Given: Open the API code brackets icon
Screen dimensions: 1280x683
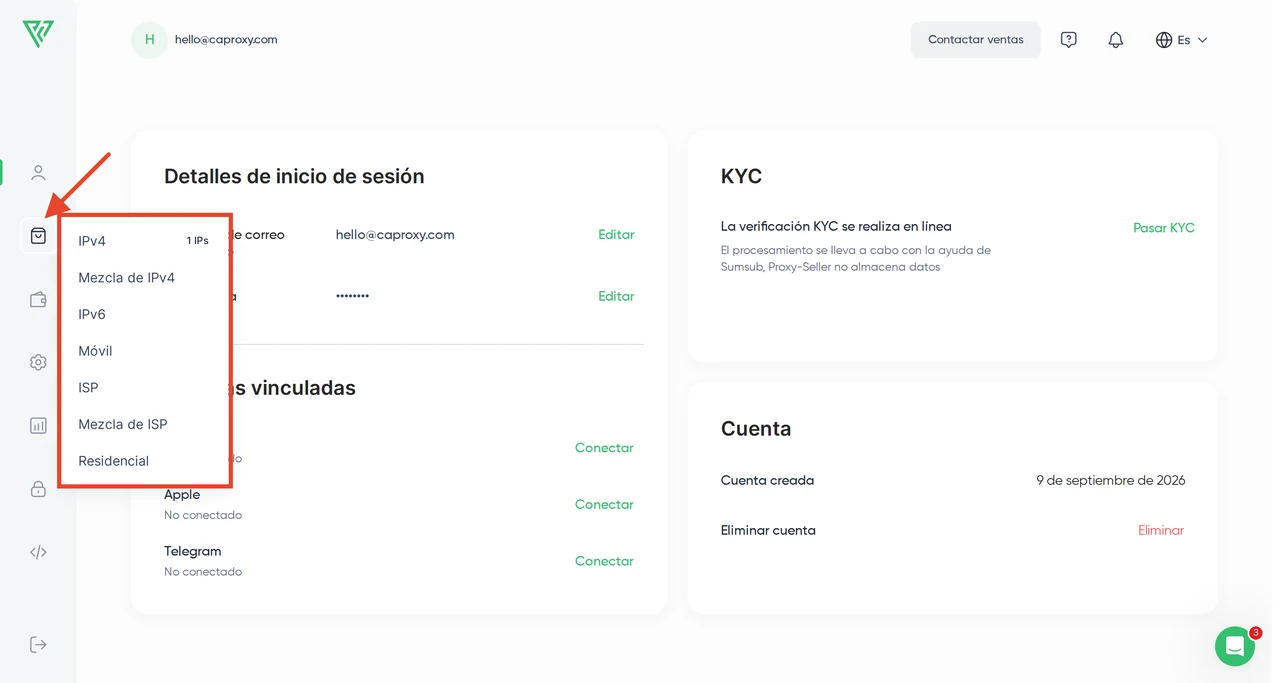Looking at the screenshot, I should click(38, 552).
